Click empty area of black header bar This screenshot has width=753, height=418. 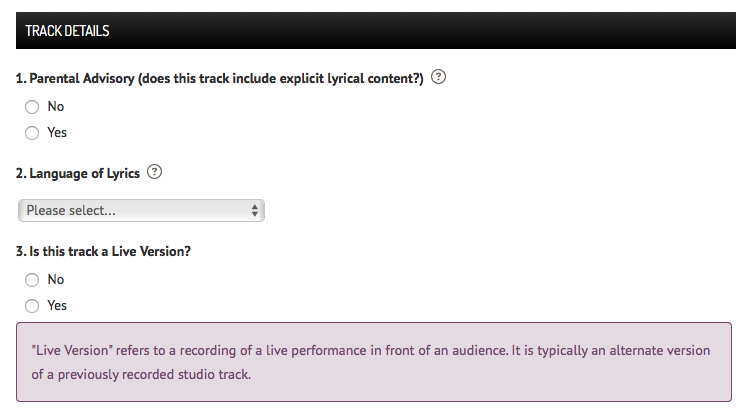[x=423, y=31]
